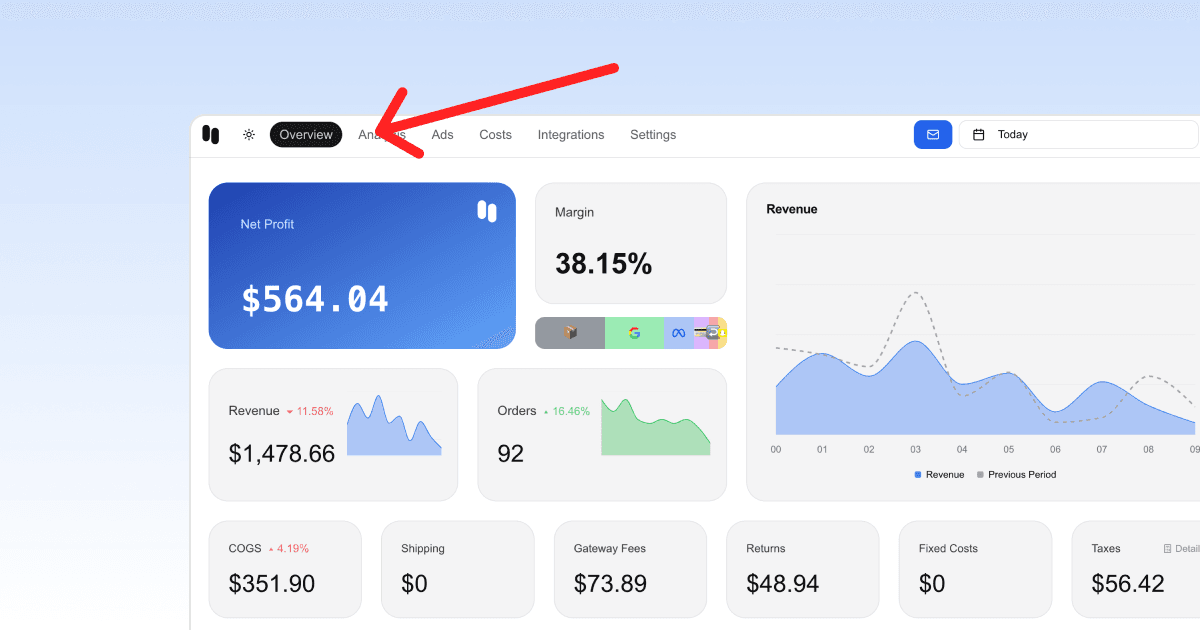Open Settings from the navigation bar
Image resolution: width=1200 pixels, height=630 pixels.
coord(652,134)
